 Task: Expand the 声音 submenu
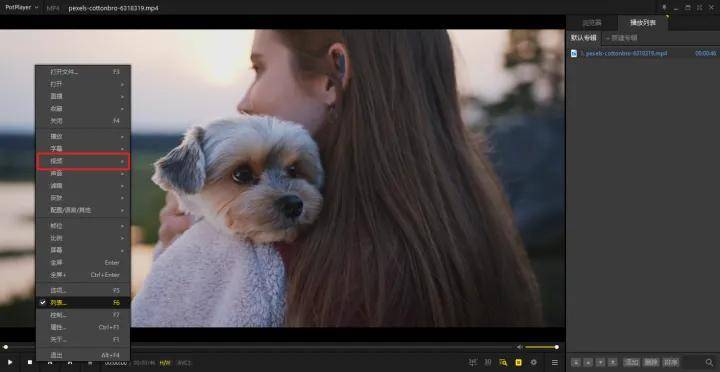pos(83,174)
